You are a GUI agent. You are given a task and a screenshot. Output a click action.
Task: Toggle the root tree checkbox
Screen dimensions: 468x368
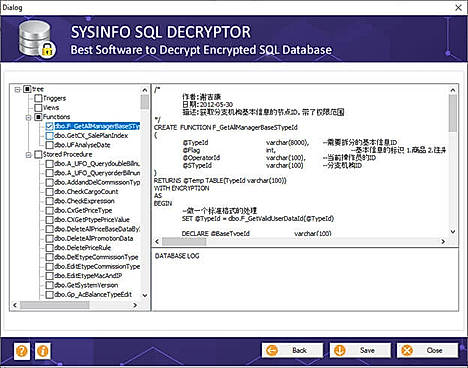pos(27,89)
